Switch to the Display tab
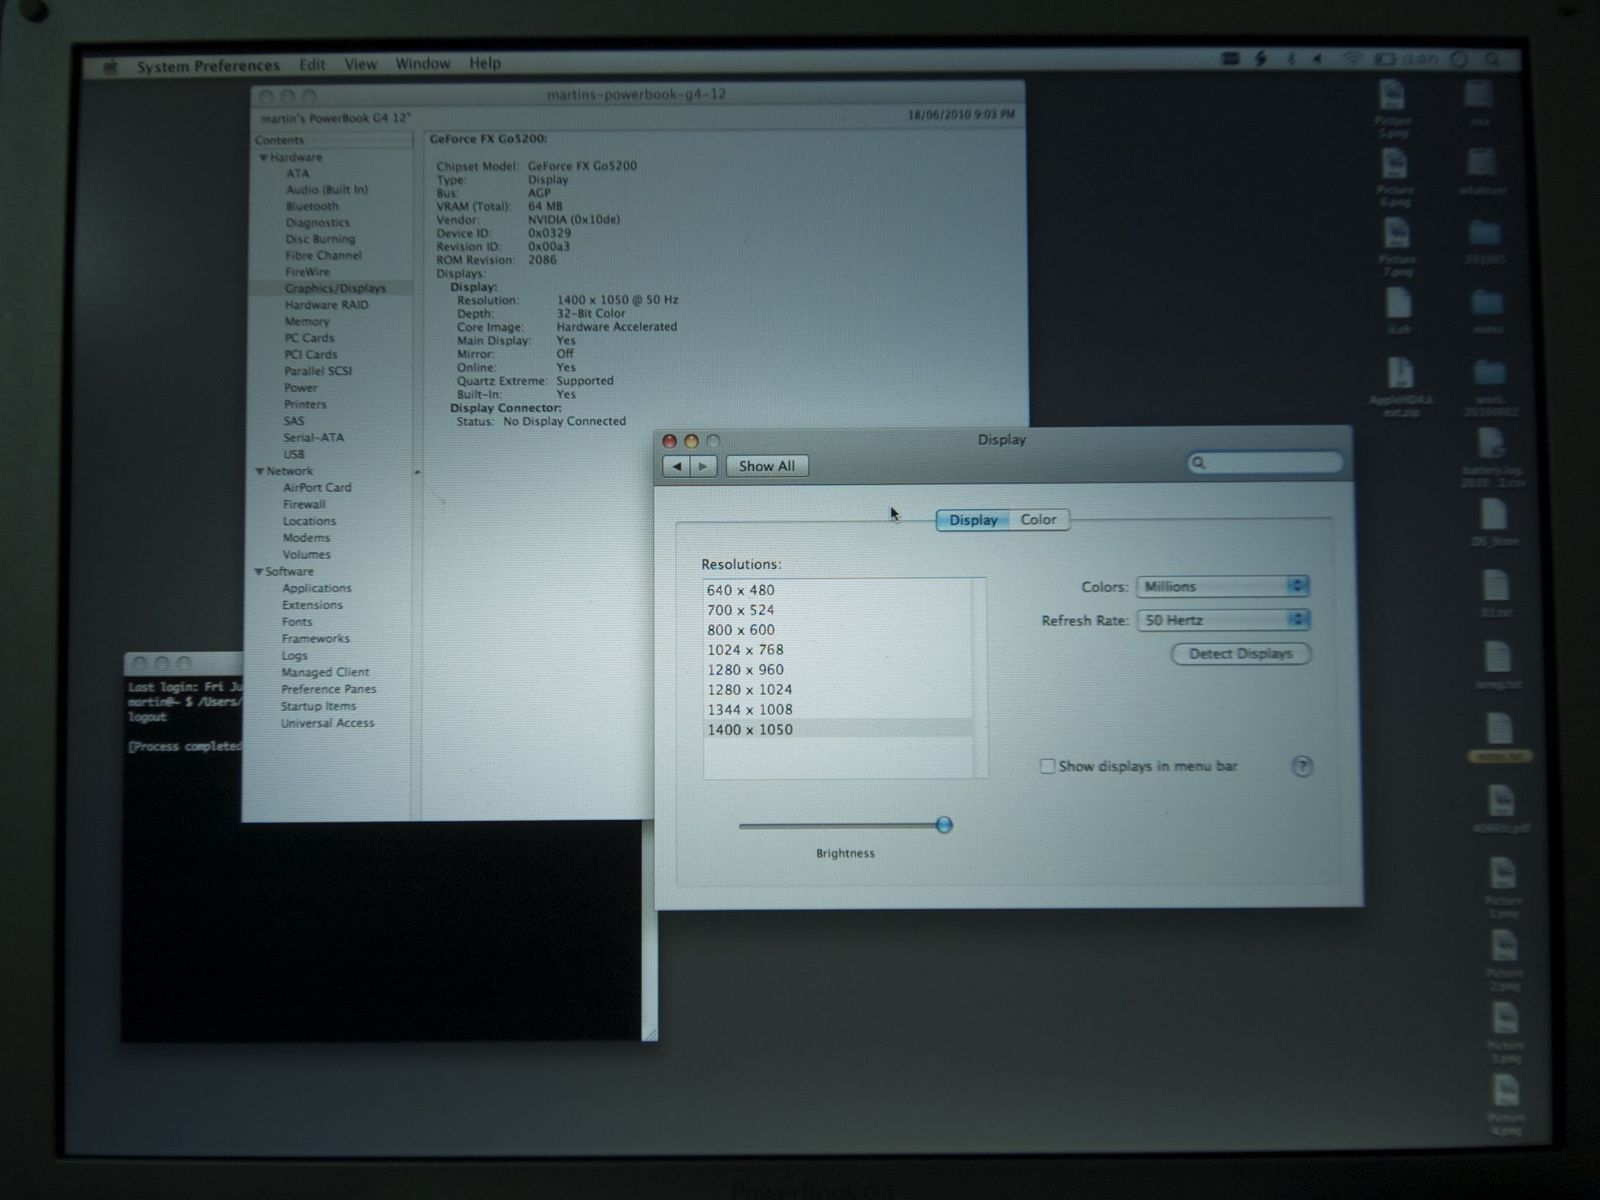Screen dimensions: 1600x1200 pos(973,520)
